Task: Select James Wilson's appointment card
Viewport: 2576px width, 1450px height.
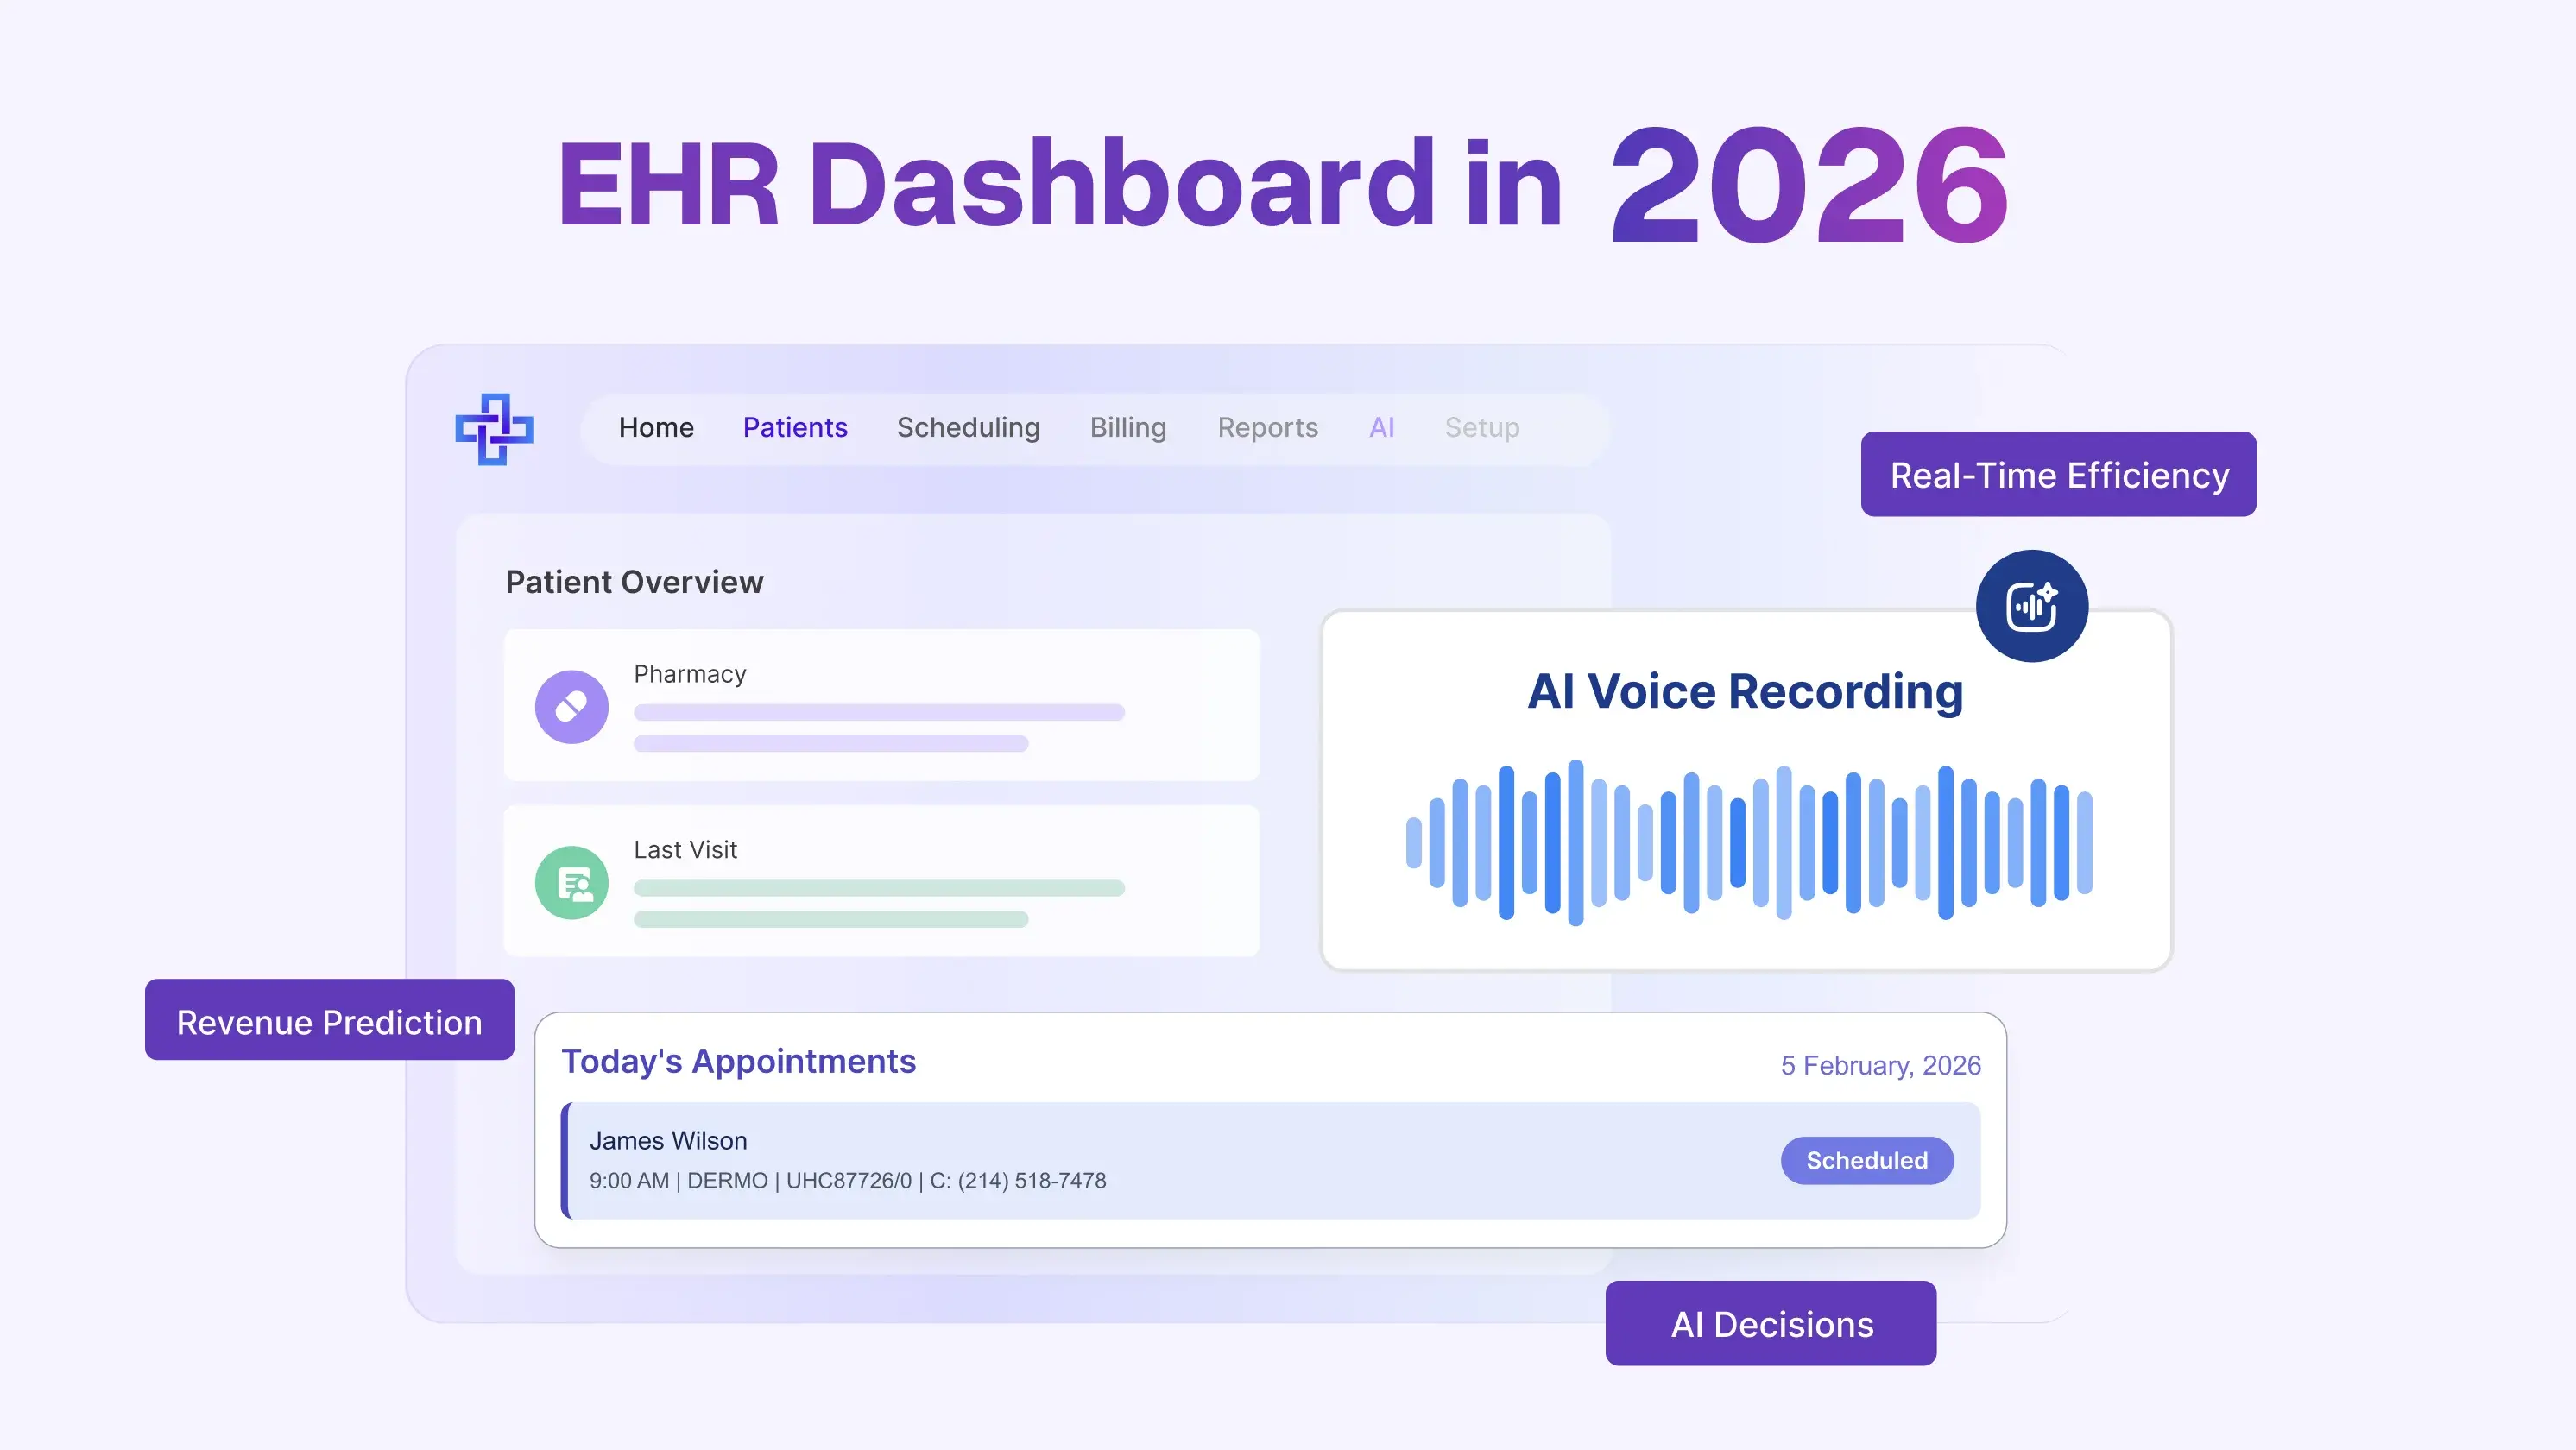Action: tap(1270, 1160)
